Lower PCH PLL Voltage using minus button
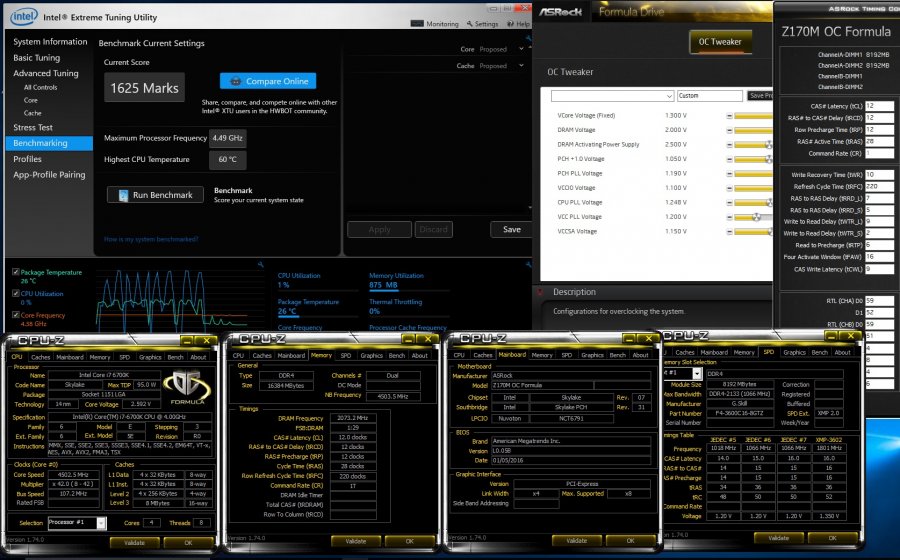Image resolution: width=900 pixels, height=560 pixels. [729, 173]
